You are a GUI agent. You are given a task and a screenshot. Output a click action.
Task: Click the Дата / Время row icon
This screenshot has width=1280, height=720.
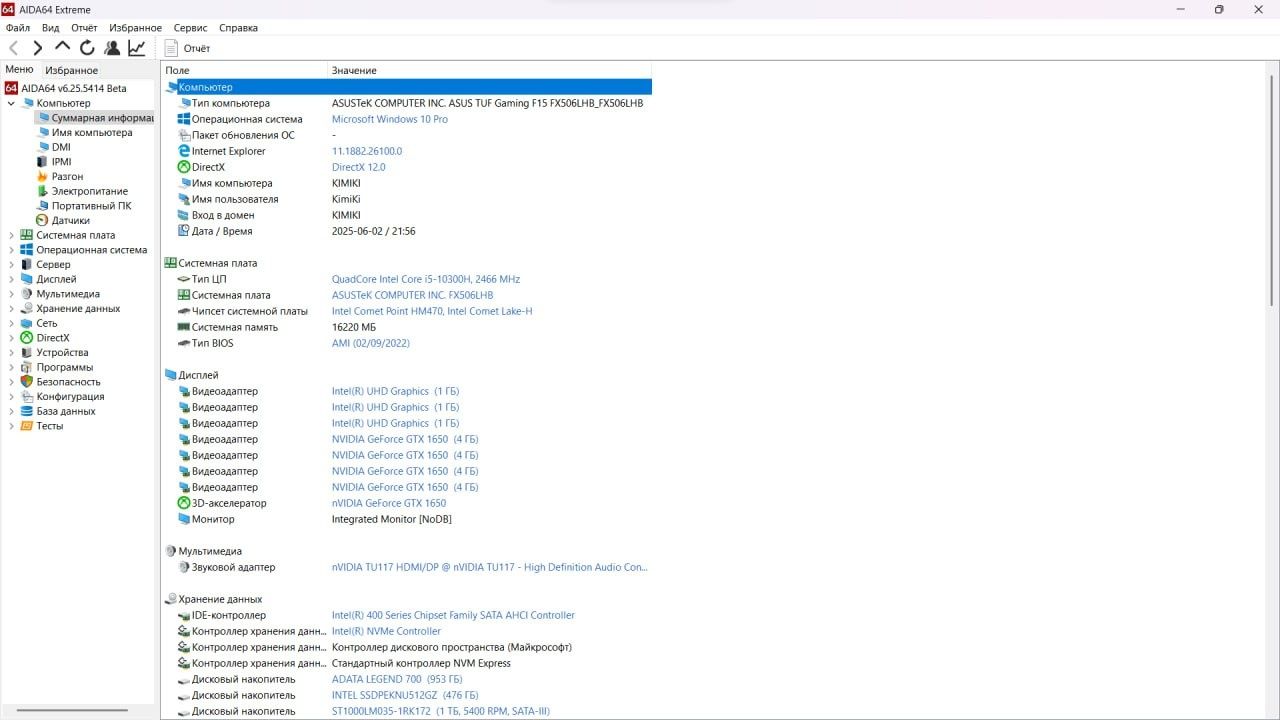[184, 231]
